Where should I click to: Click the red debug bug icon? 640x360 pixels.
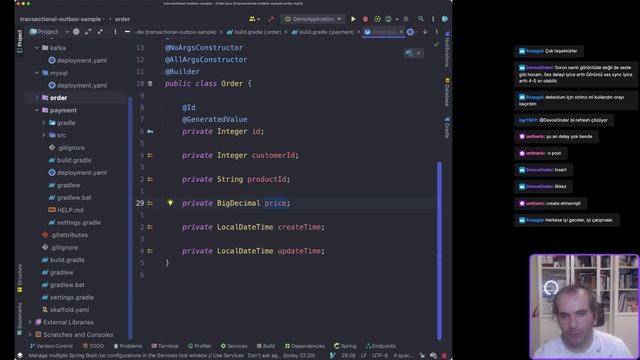tap(365, 19)
